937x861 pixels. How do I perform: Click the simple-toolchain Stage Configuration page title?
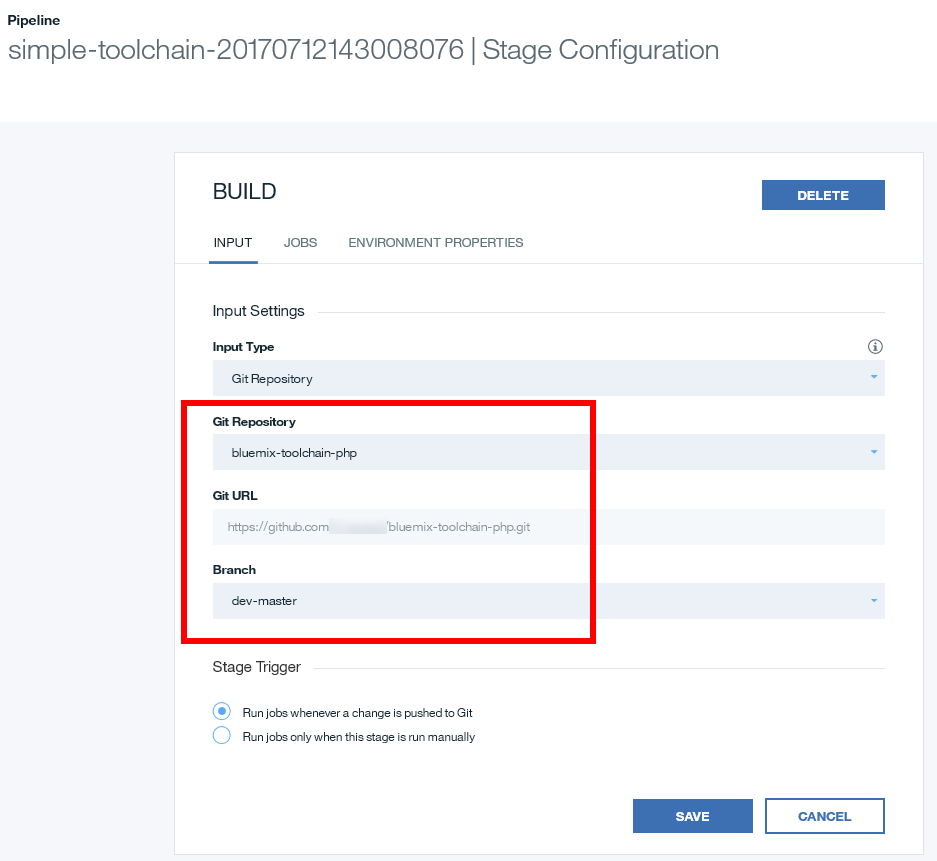(363, 50)
